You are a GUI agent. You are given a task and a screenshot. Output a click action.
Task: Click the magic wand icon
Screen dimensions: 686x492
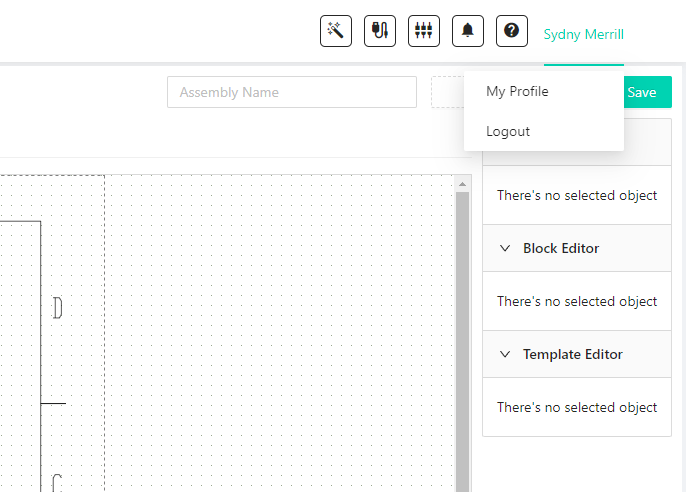336,31
